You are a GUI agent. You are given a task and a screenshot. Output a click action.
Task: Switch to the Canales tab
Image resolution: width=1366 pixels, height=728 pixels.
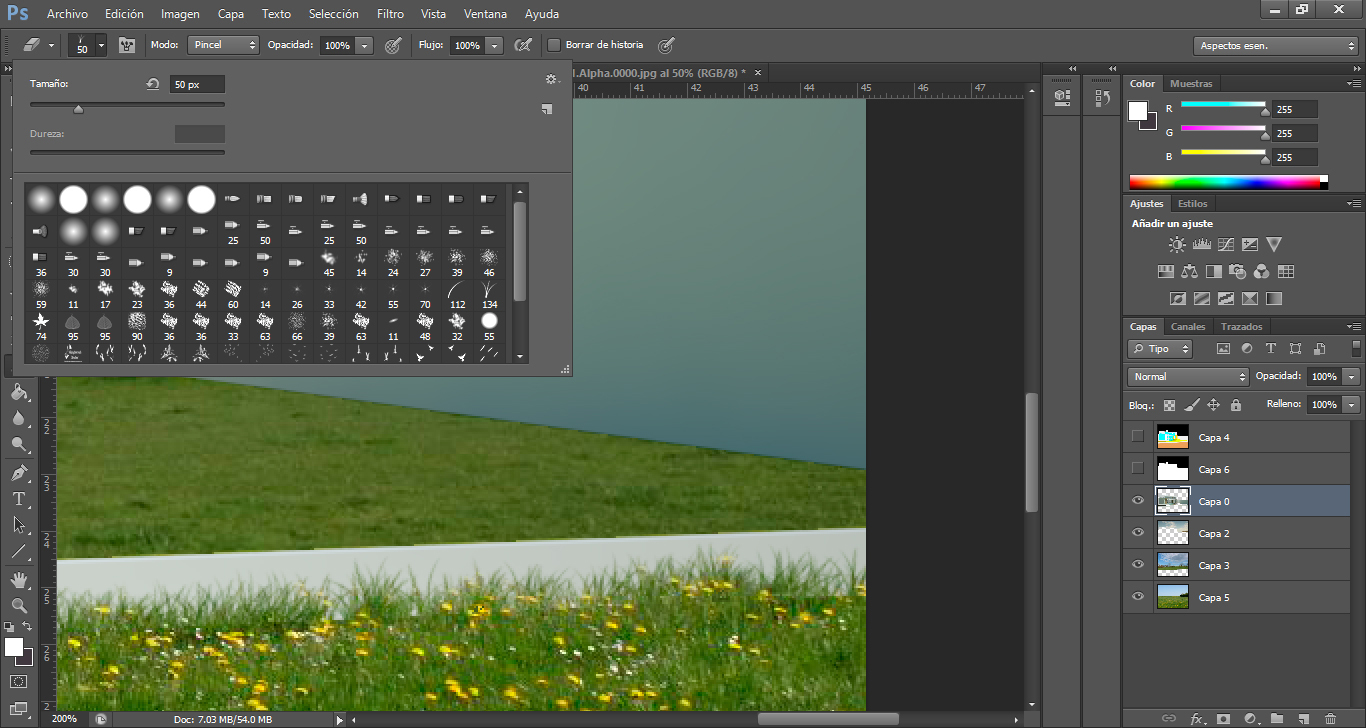pos(1188,326)
